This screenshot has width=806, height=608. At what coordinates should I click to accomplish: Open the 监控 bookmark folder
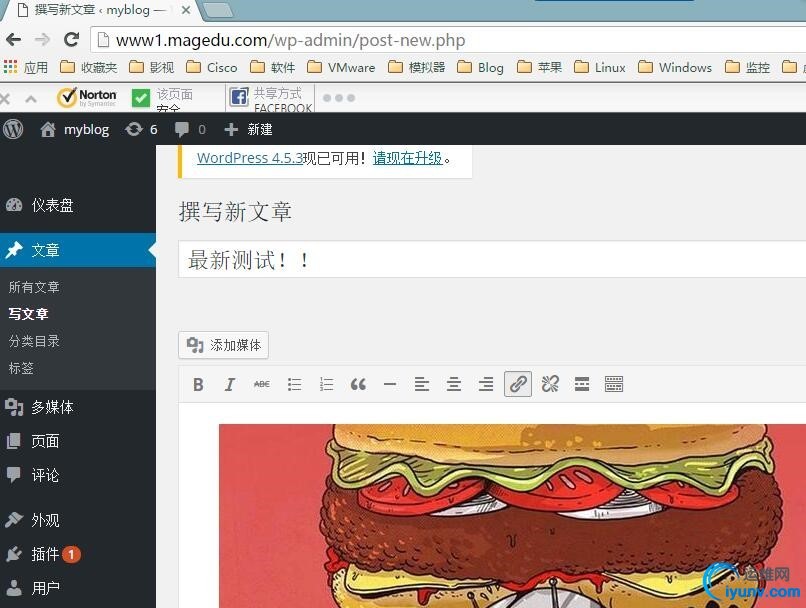[x=747, y=67]
